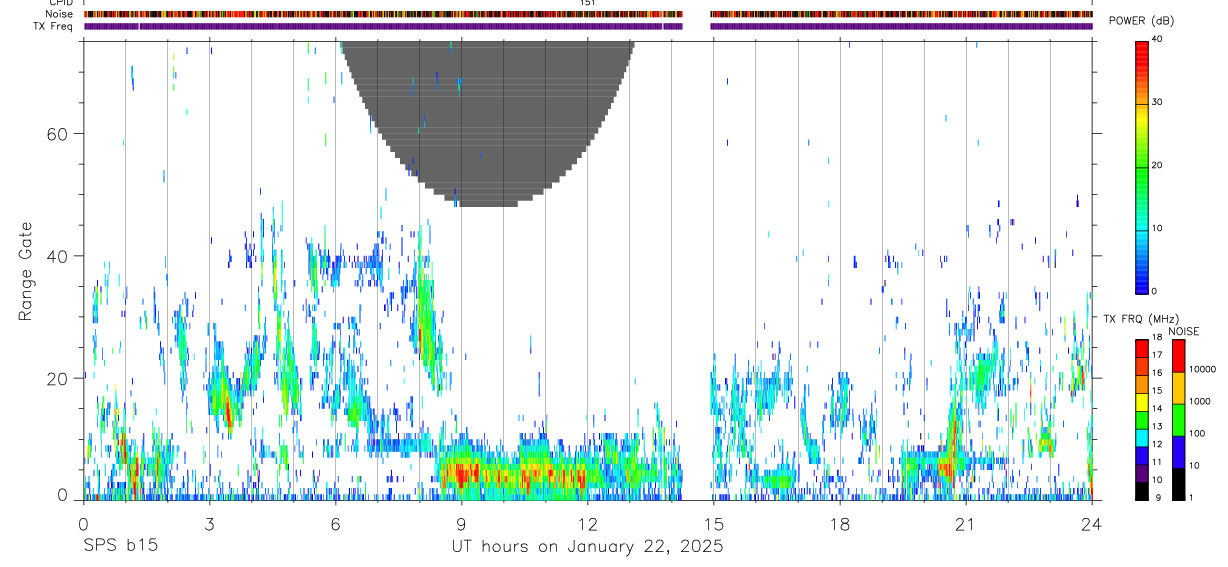Click the "Noise" strip label at top left
The height and width of the screenshot is (567, 1228).
click(61, 14)
